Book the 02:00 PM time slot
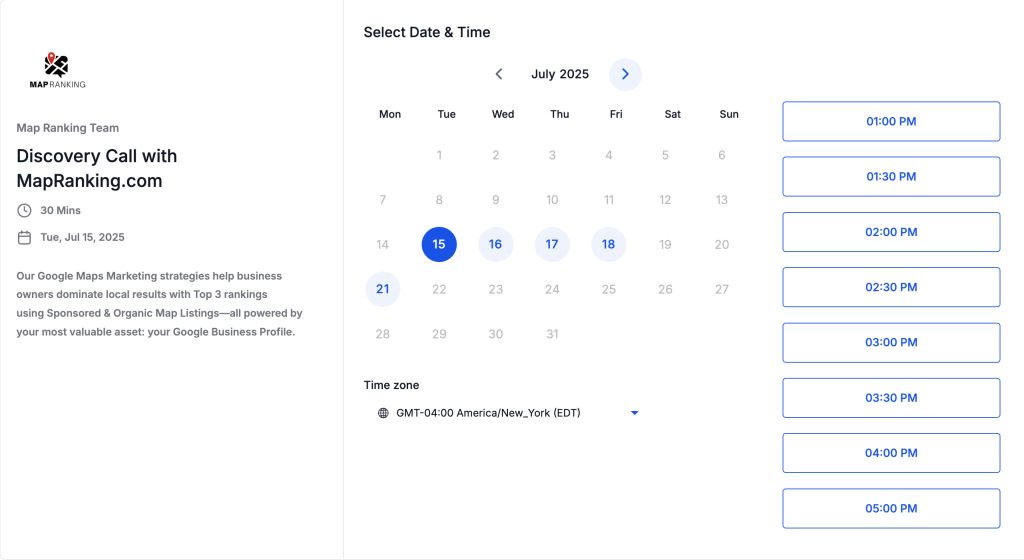 point(890,232)
